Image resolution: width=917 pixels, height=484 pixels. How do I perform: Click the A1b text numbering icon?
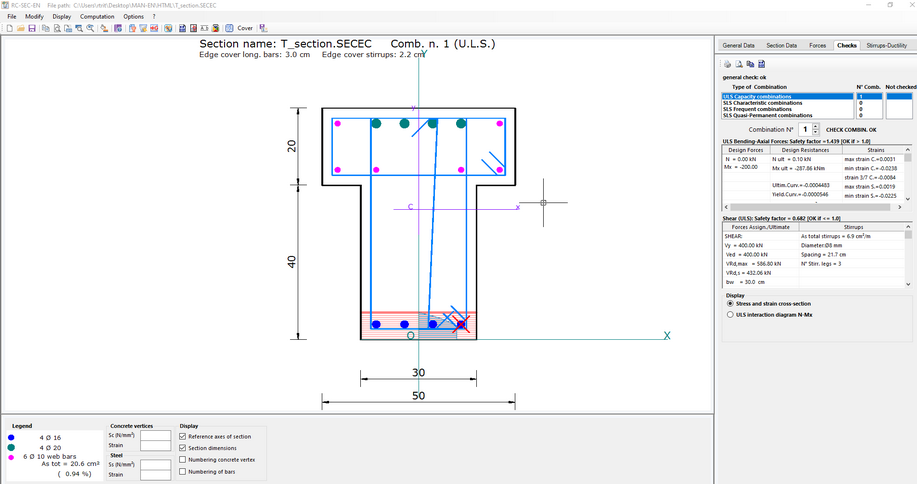204,28
